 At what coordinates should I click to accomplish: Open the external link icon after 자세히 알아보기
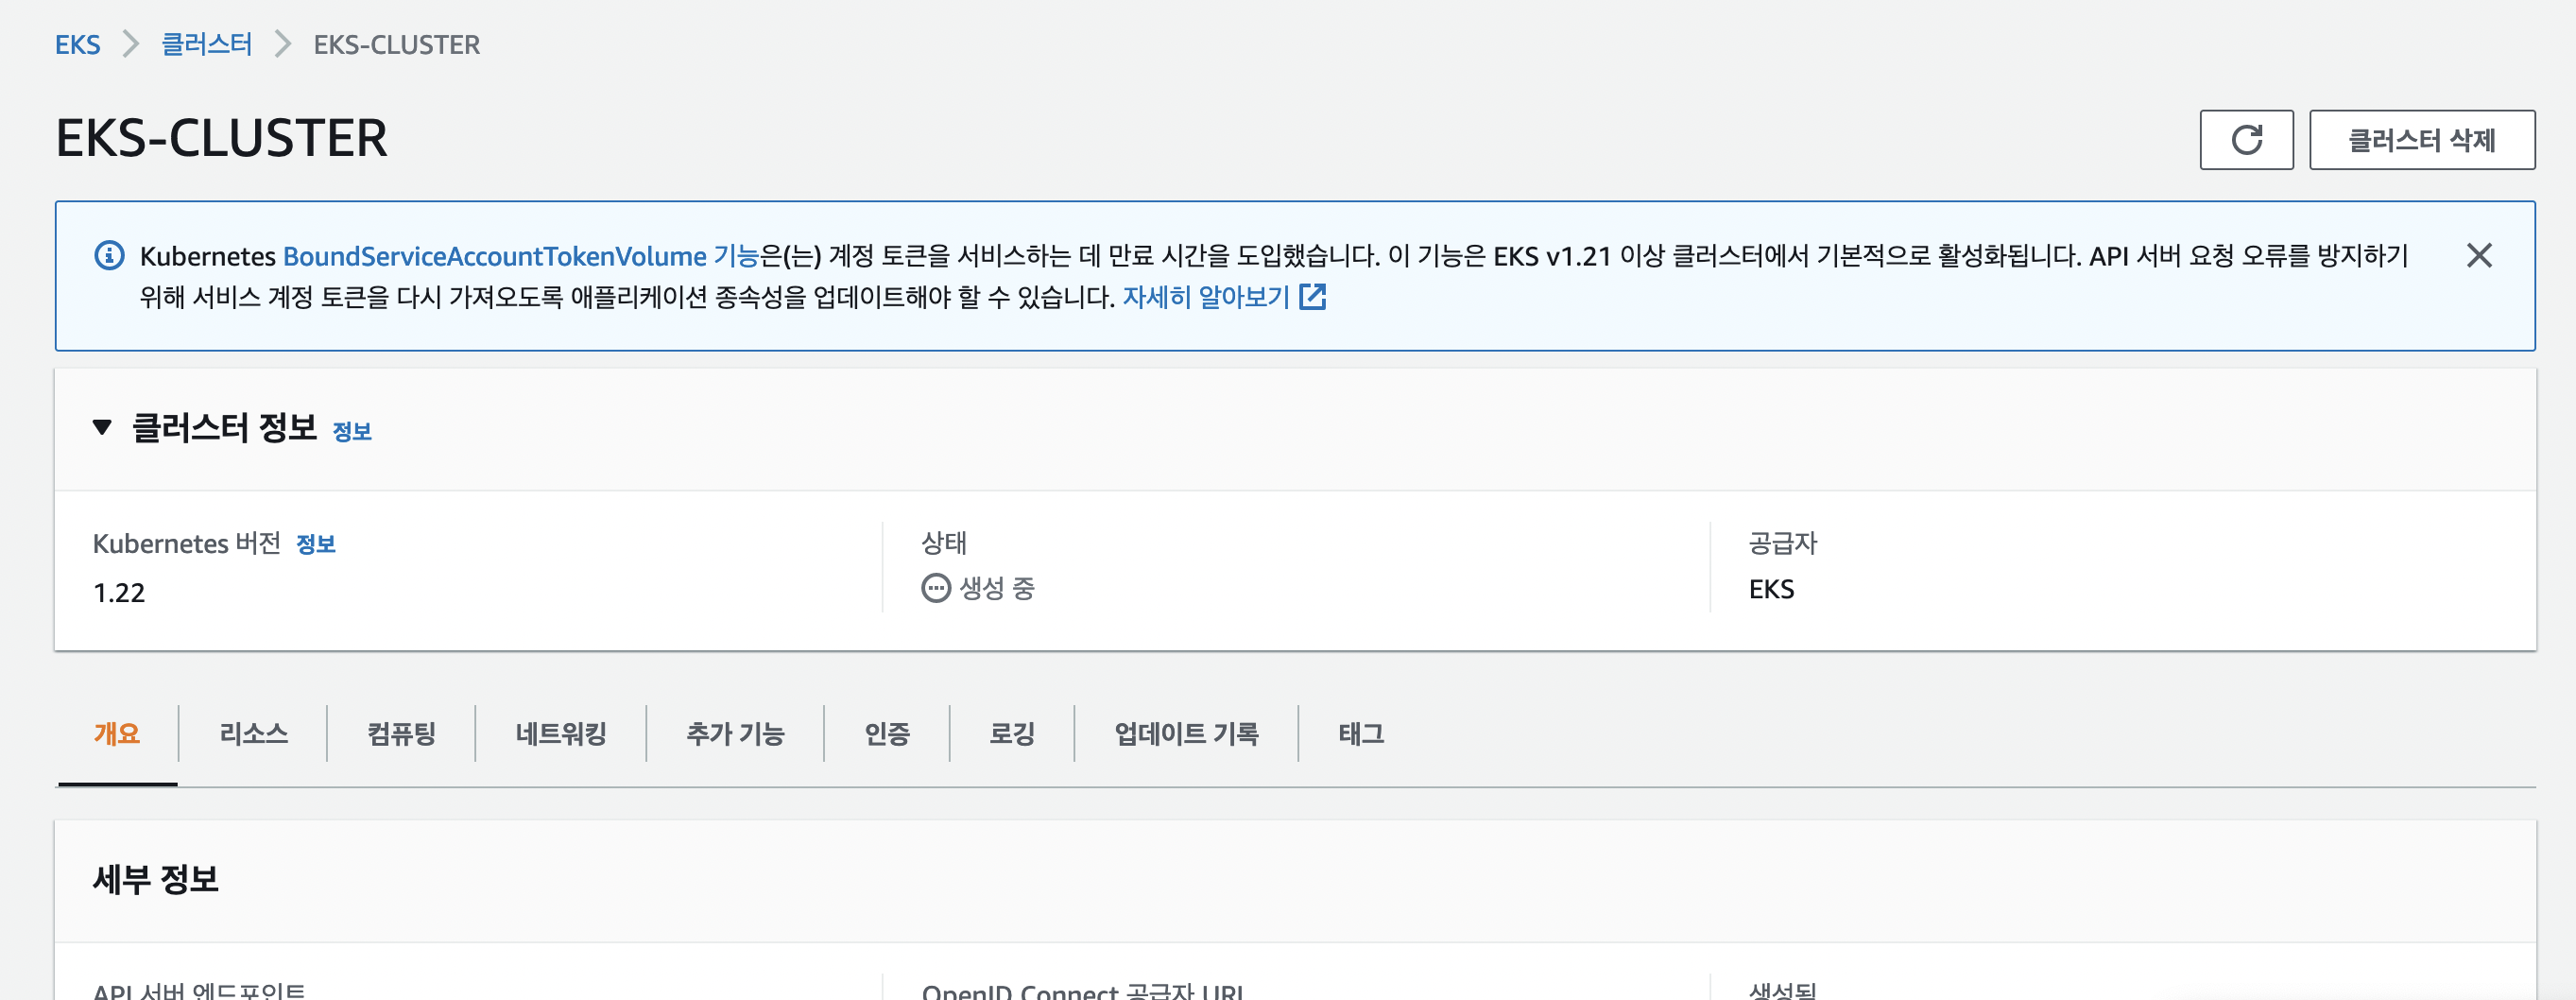click(x=1312, y=297)
